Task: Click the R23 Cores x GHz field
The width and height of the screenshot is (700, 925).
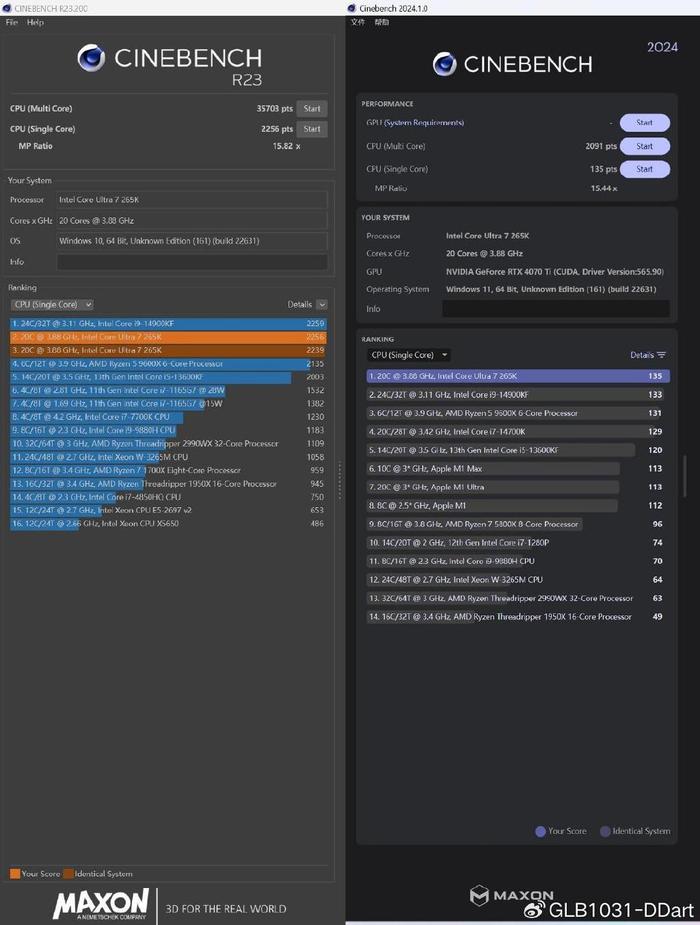Action: pyautogui.click(x=192, y=221)
